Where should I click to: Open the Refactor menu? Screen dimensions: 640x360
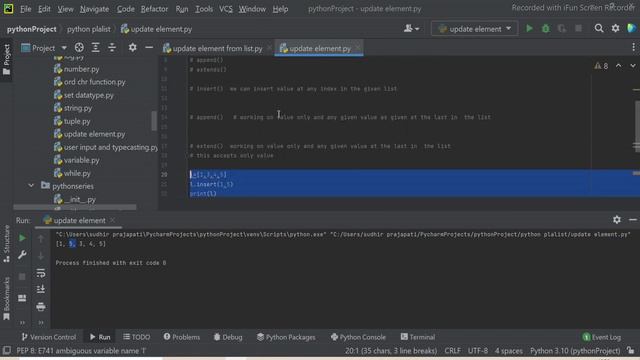(154, 9)
